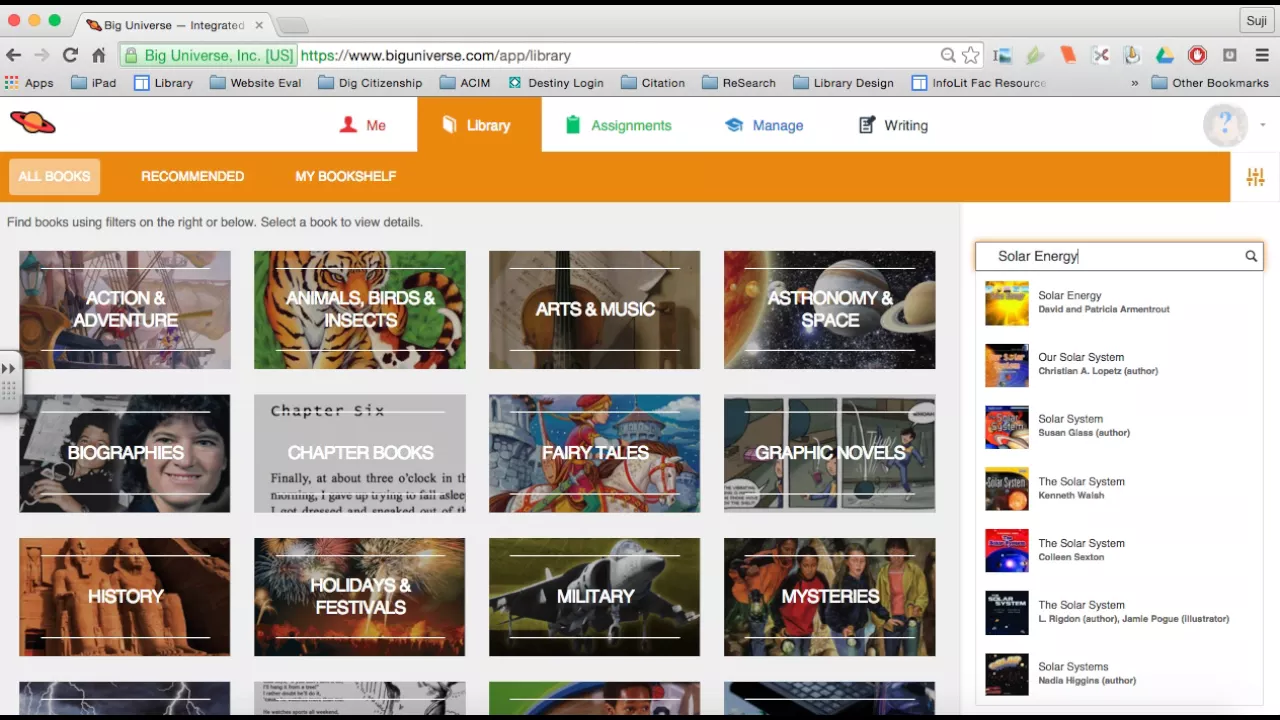The height and width of the screenshot is (720, 1280).
Task: Click the Suji profile button
Action: point(1256,20)
